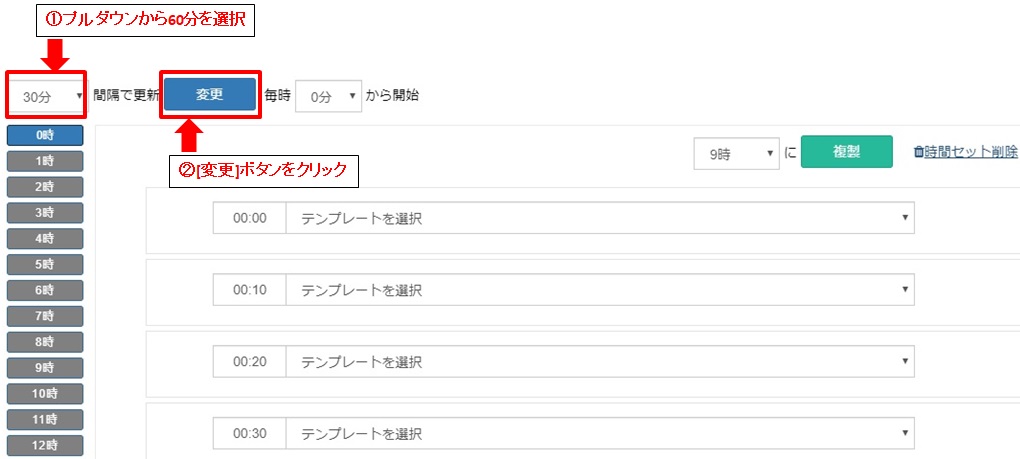Expand the 00:10 テンプレートを選択 dropdown
Screen dimensions: 1020x459
600,290
